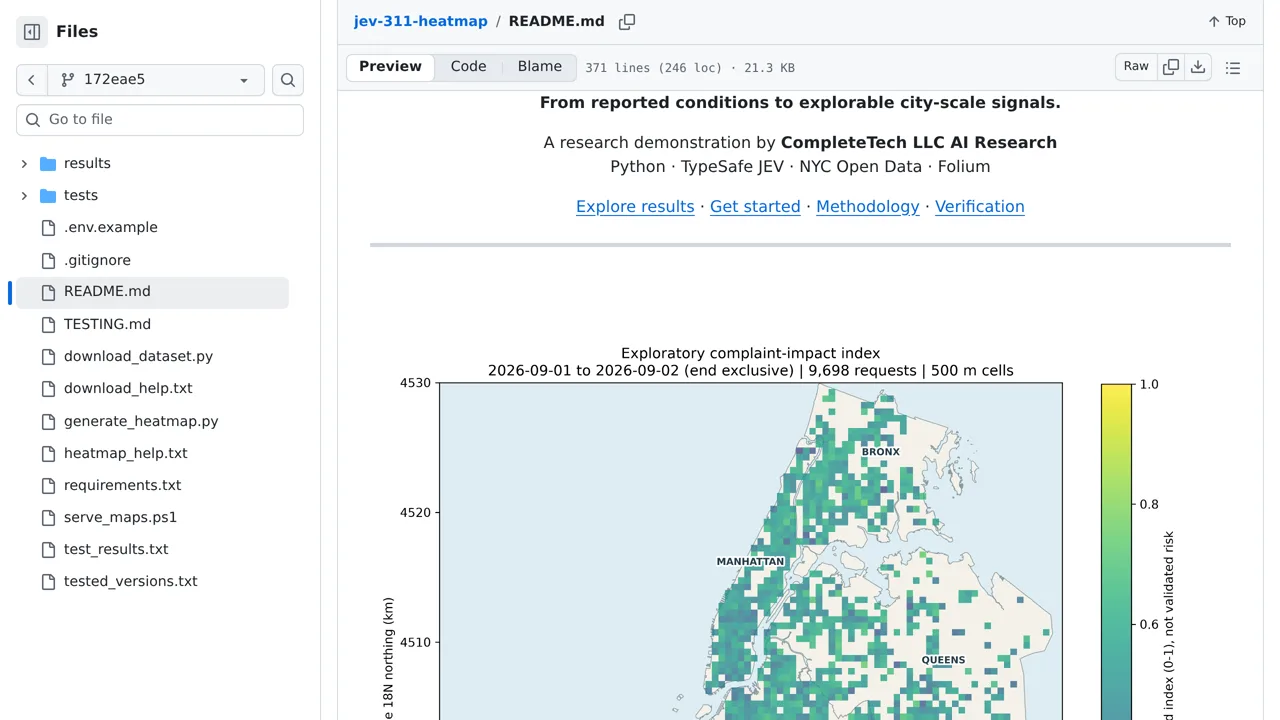Follow the Explore results link
Screen dimensions: 1280x720
point(635,207)
